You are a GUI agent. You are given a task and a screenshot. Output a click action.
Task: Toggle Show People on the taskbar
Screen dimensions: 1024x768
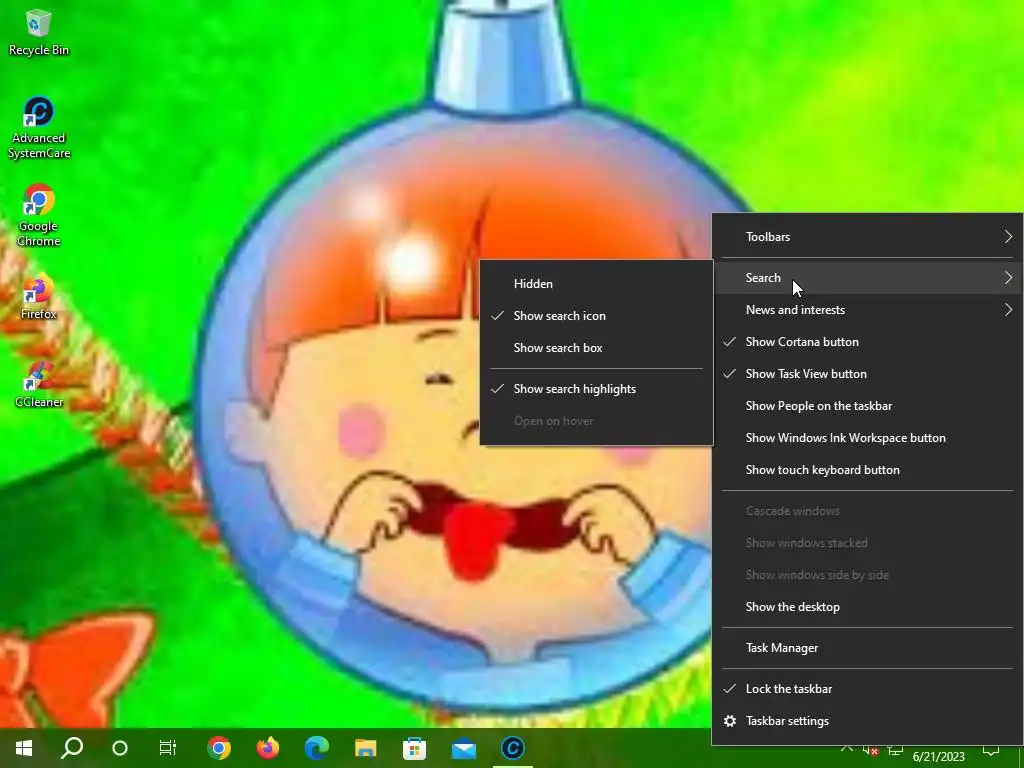click(x=867, y=406)
